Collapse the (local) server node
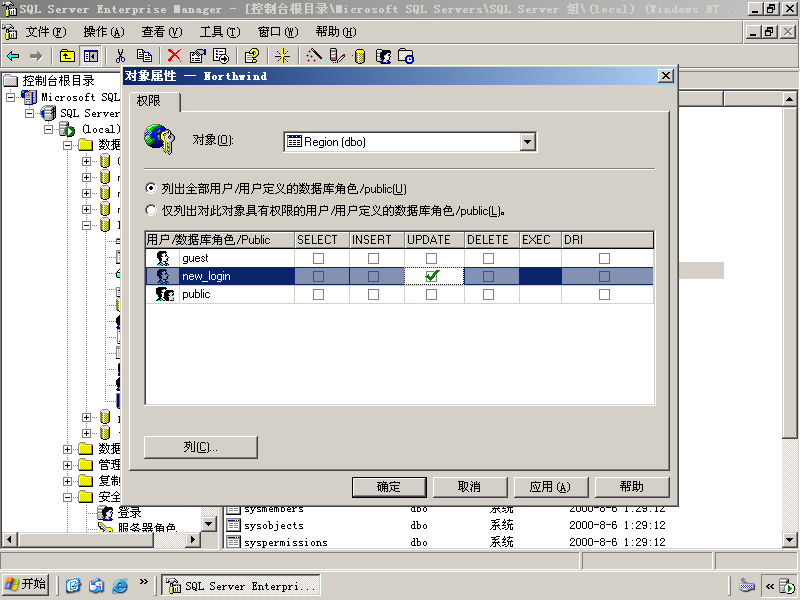Screen dimensions: 800x600 pyautogui.click(x=48, y=129)
